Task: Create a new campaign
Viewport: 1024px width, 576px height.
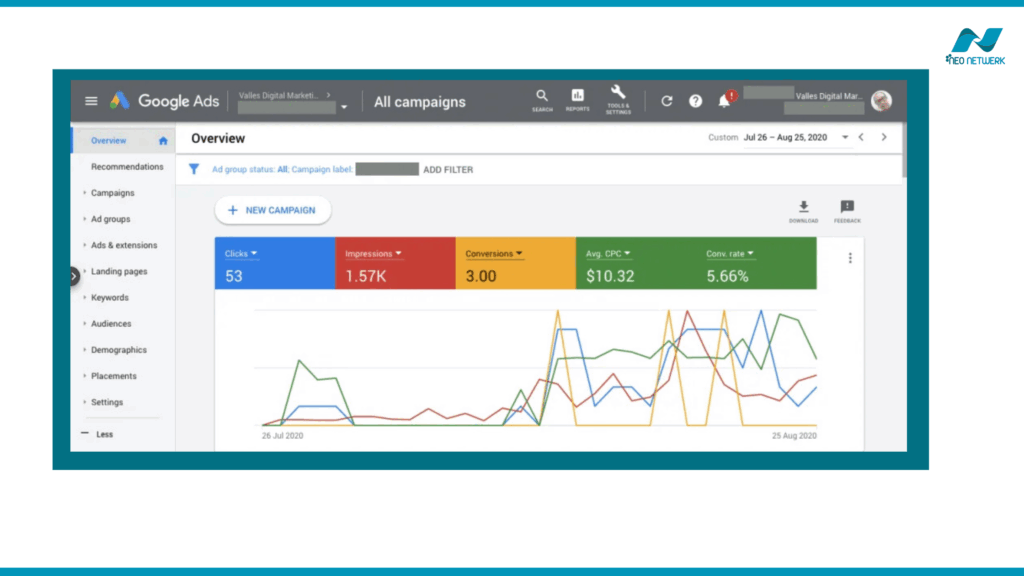Action: [272, 210]
